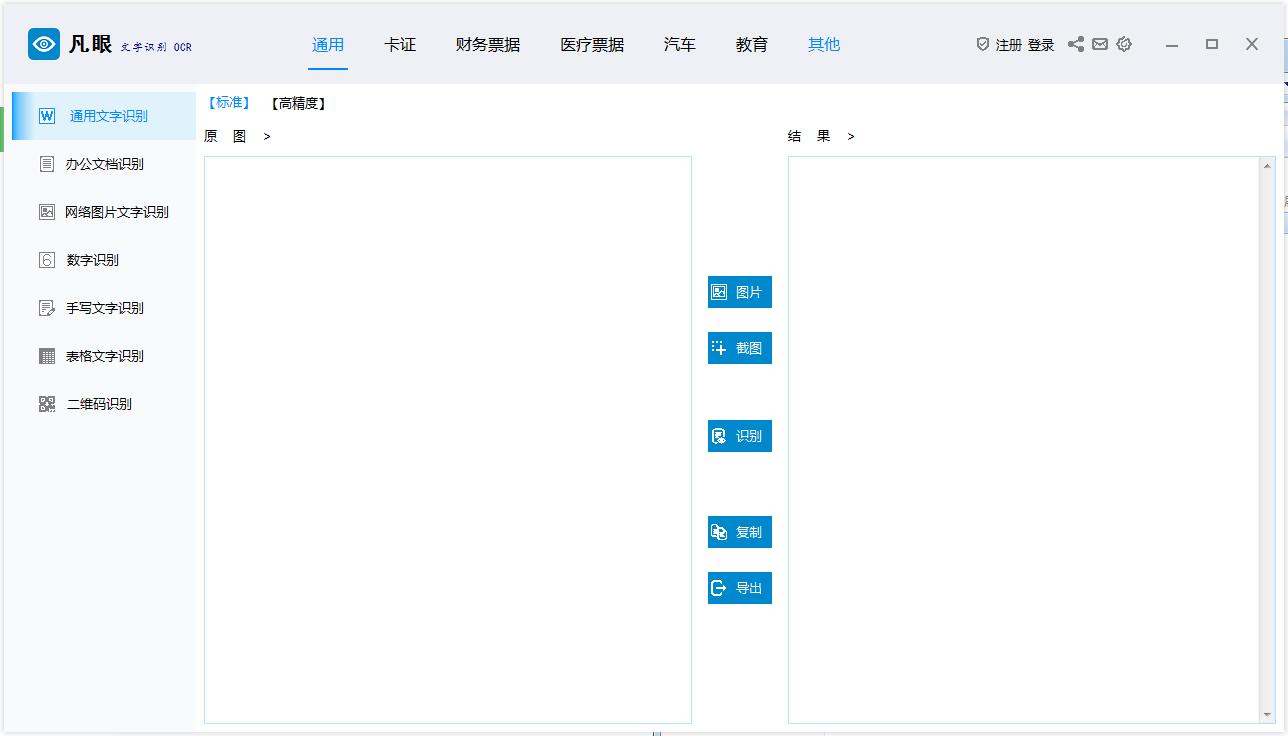Switch to 医疗票据 tab
The width and height of the screenshot is (1288, 736).
click(x=592, y=45)
